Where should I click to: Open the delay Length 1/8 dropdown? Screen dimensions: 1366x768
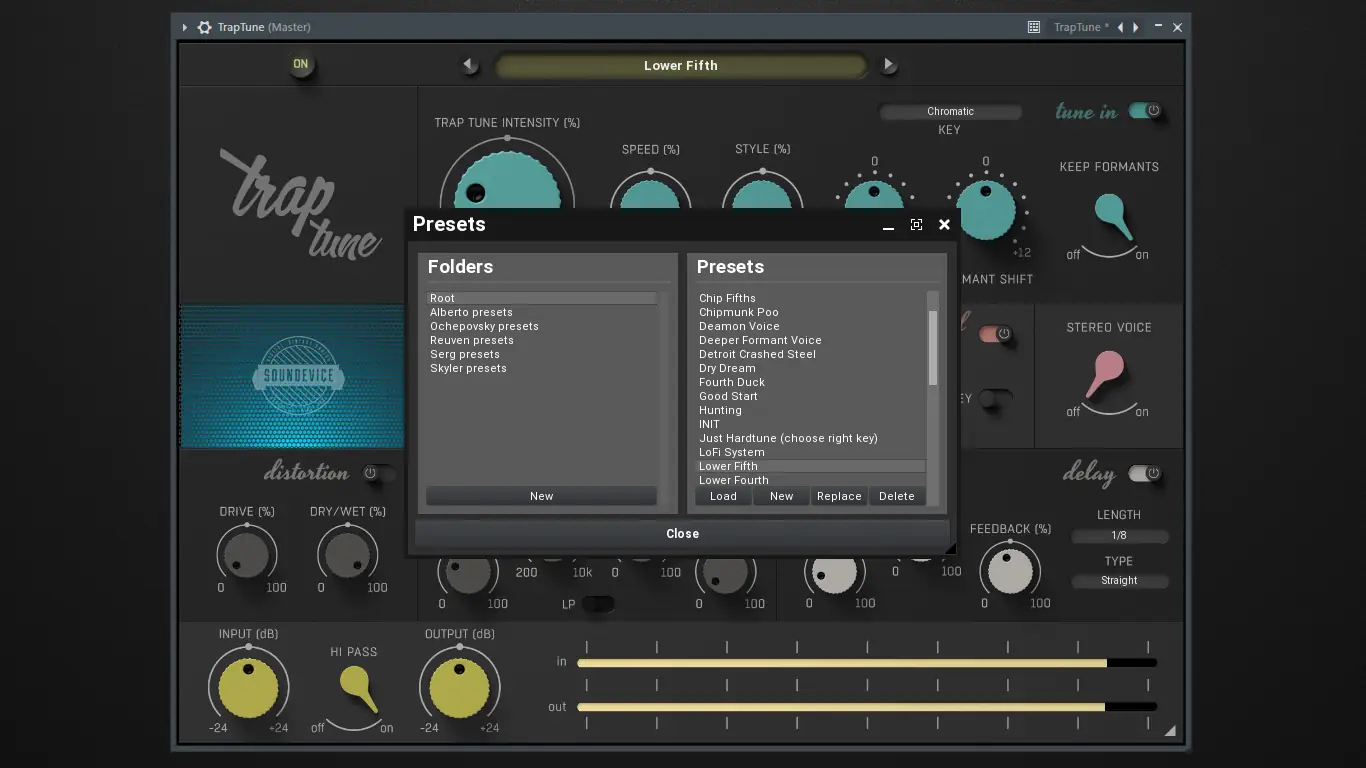point(1119,536)
